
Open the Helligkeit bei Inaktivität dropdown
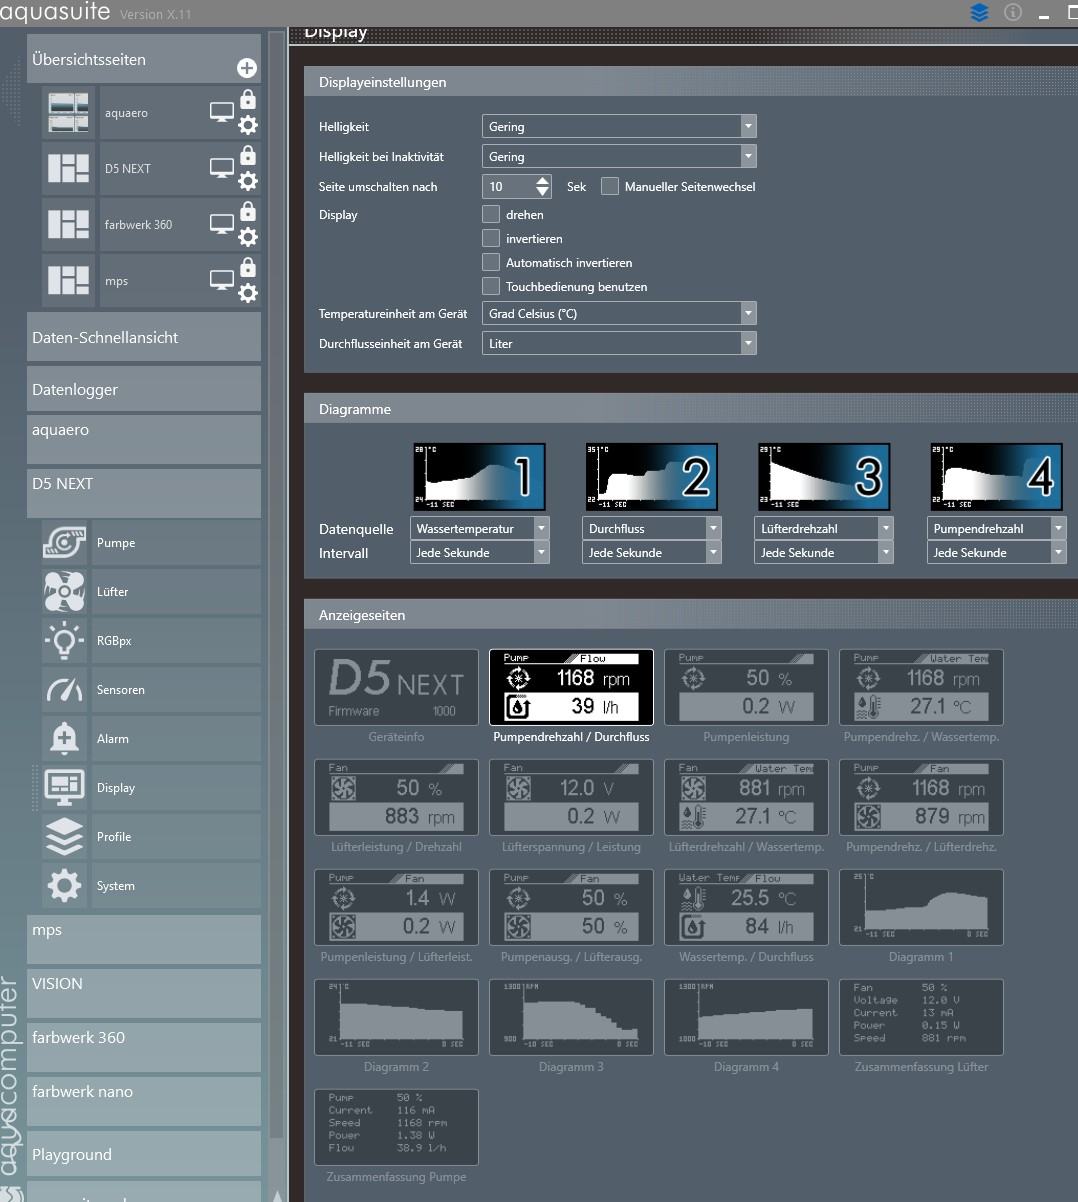coord(619,156)
